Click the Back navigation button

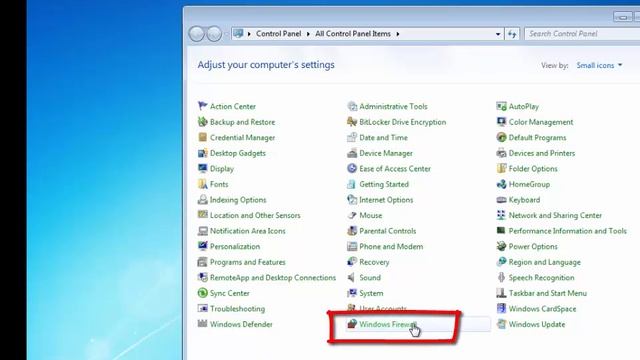coord(196,34)
